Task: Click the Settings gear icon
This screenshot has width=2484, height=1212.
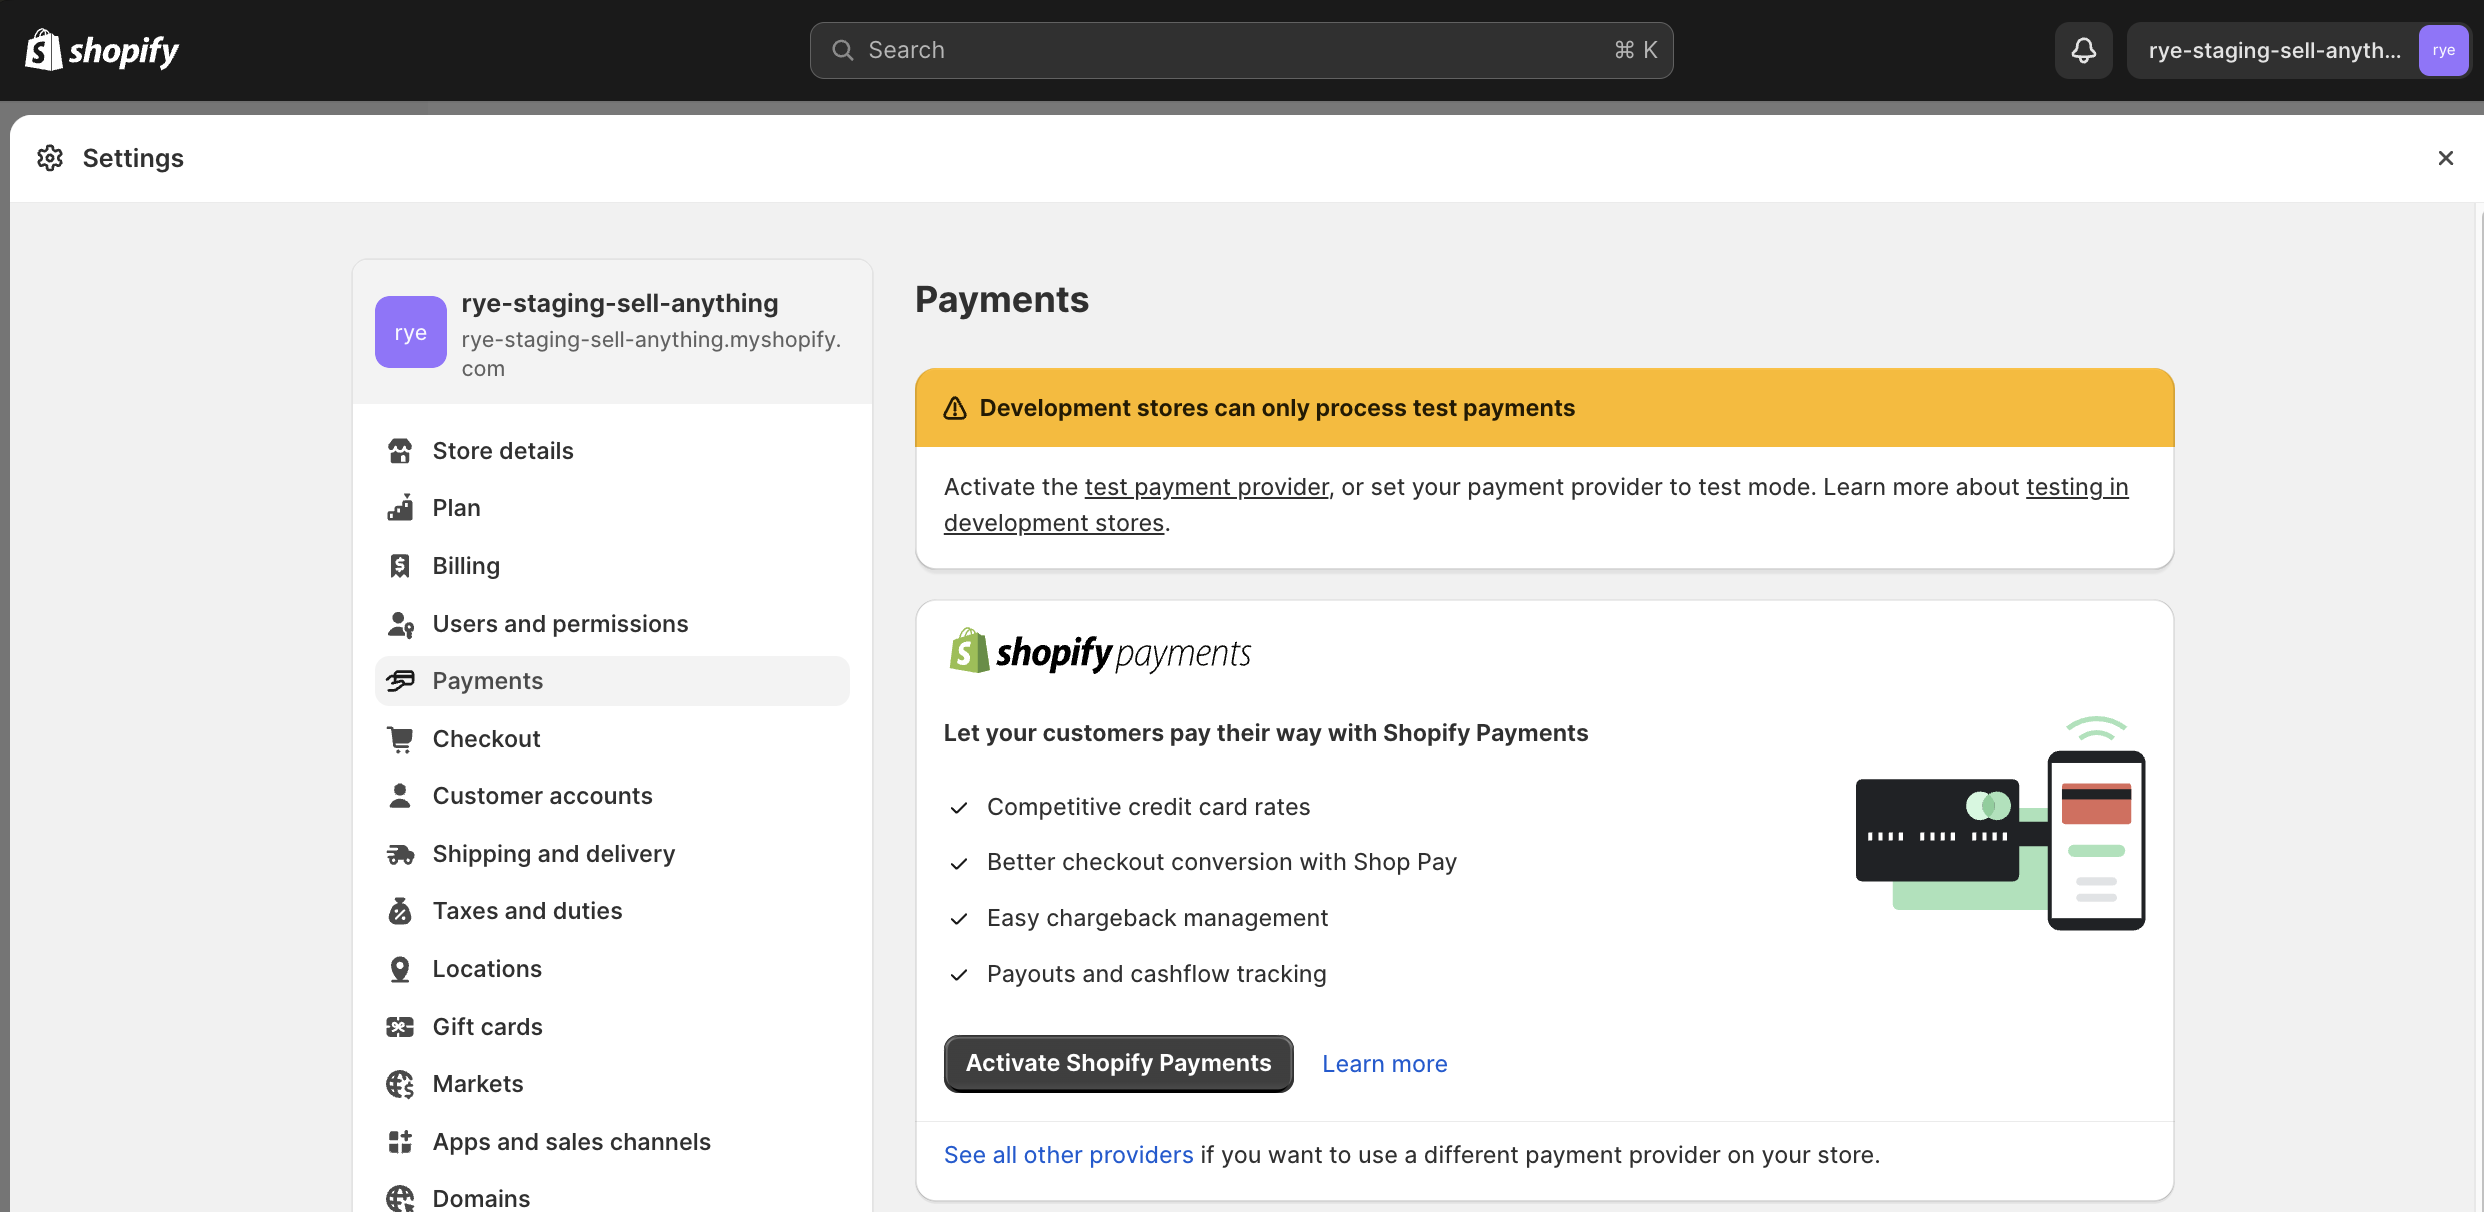Action: pos(50,158)
